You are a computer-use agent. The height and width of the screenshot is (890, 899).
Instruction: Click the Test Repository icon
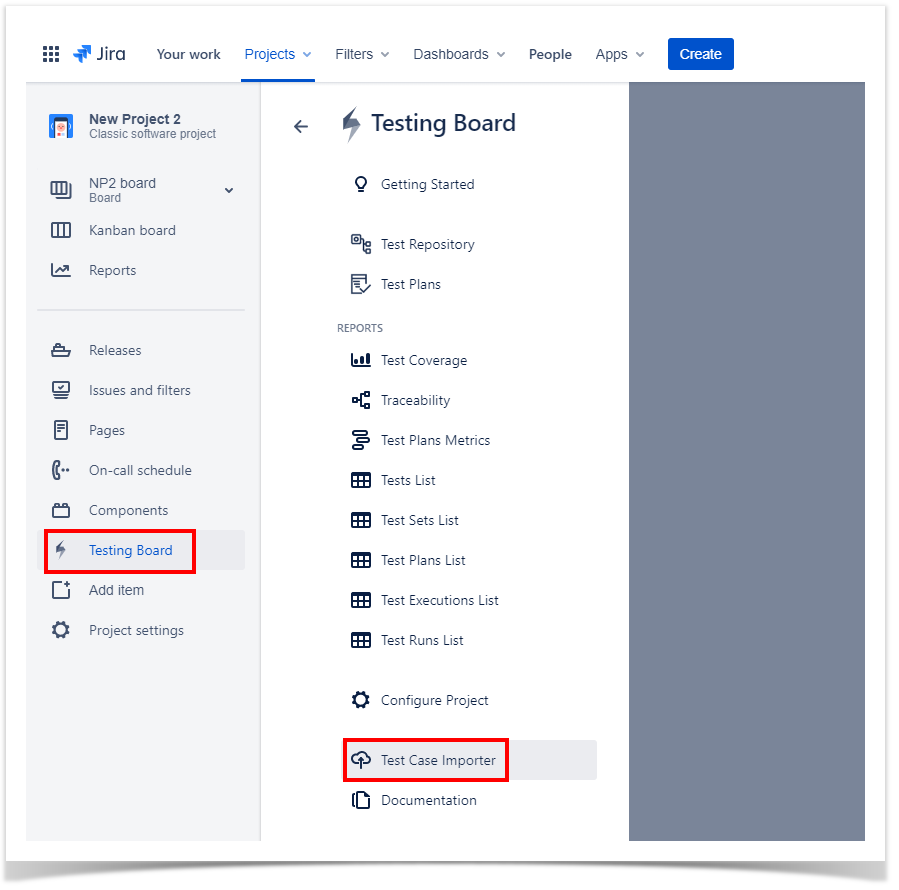[x=361, y=244]
